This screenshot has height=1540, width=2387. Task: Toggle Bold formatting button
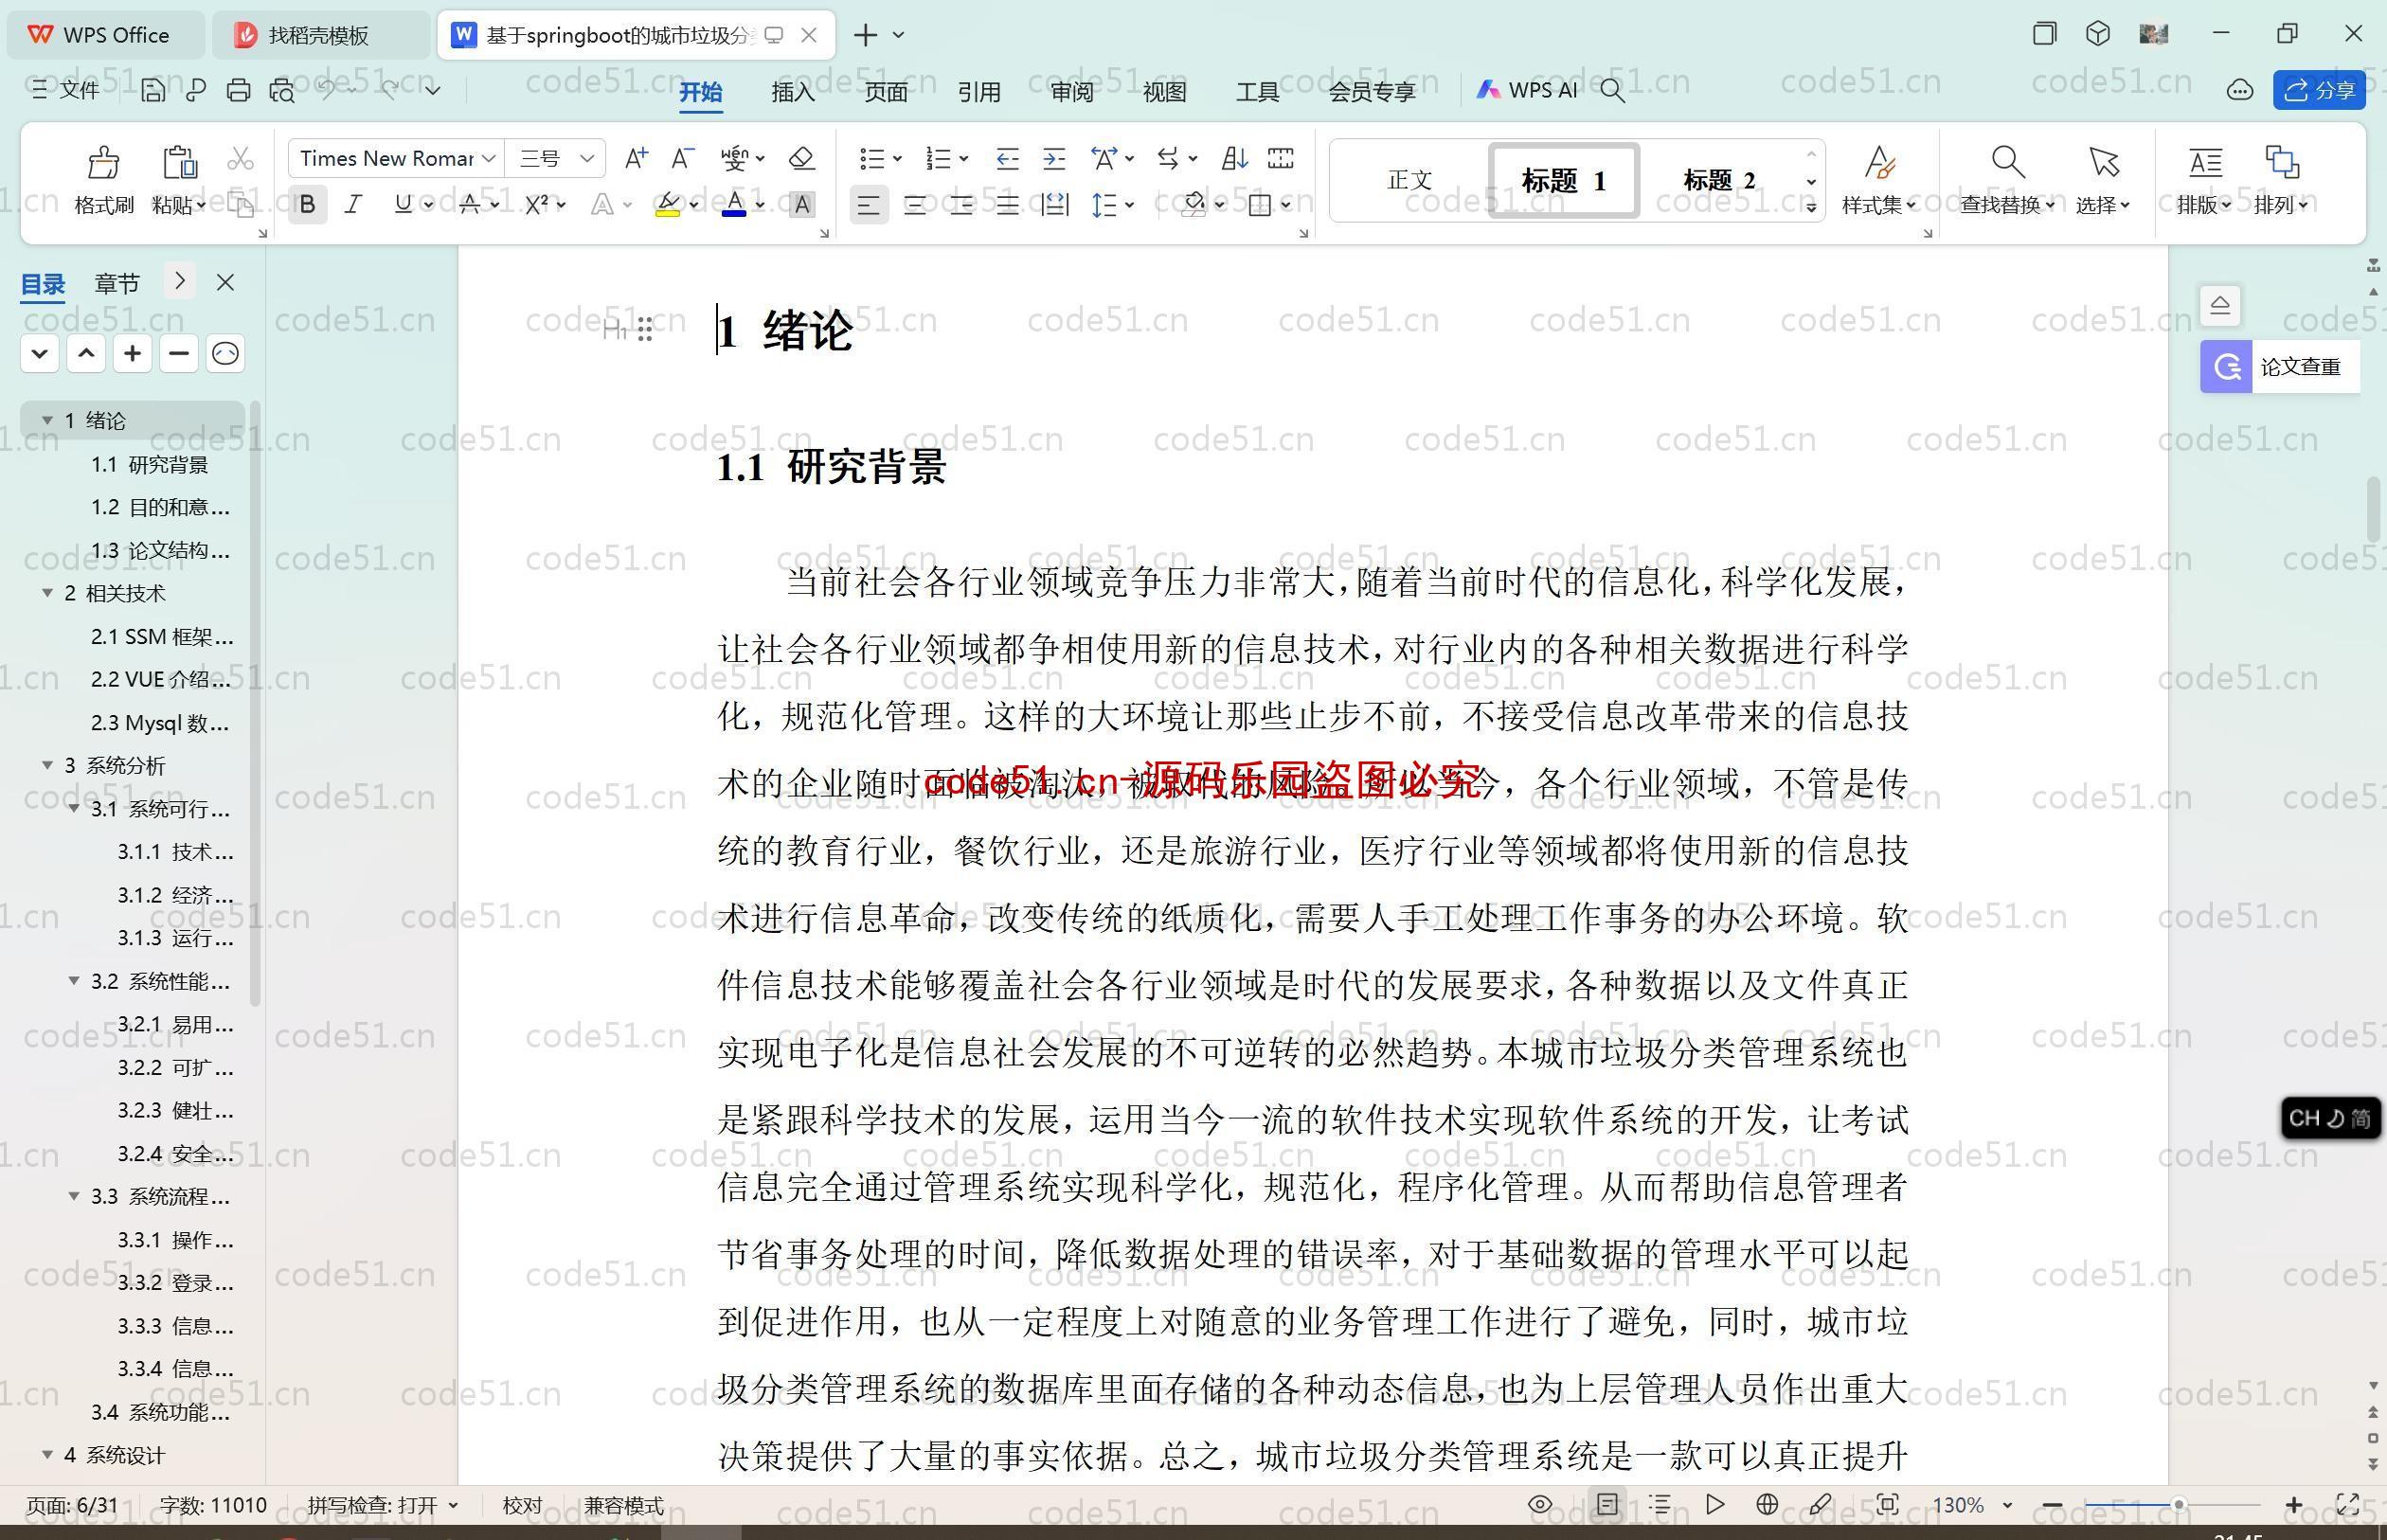[307, 205]
